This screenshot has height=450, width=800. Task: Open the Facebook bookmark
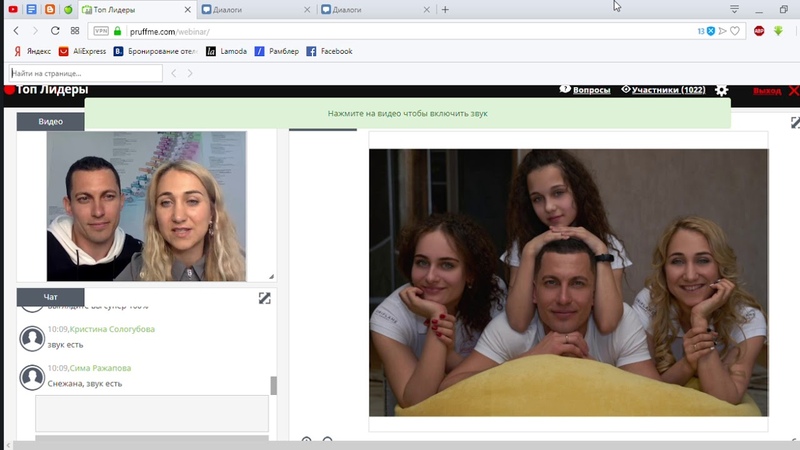point(330,51)
